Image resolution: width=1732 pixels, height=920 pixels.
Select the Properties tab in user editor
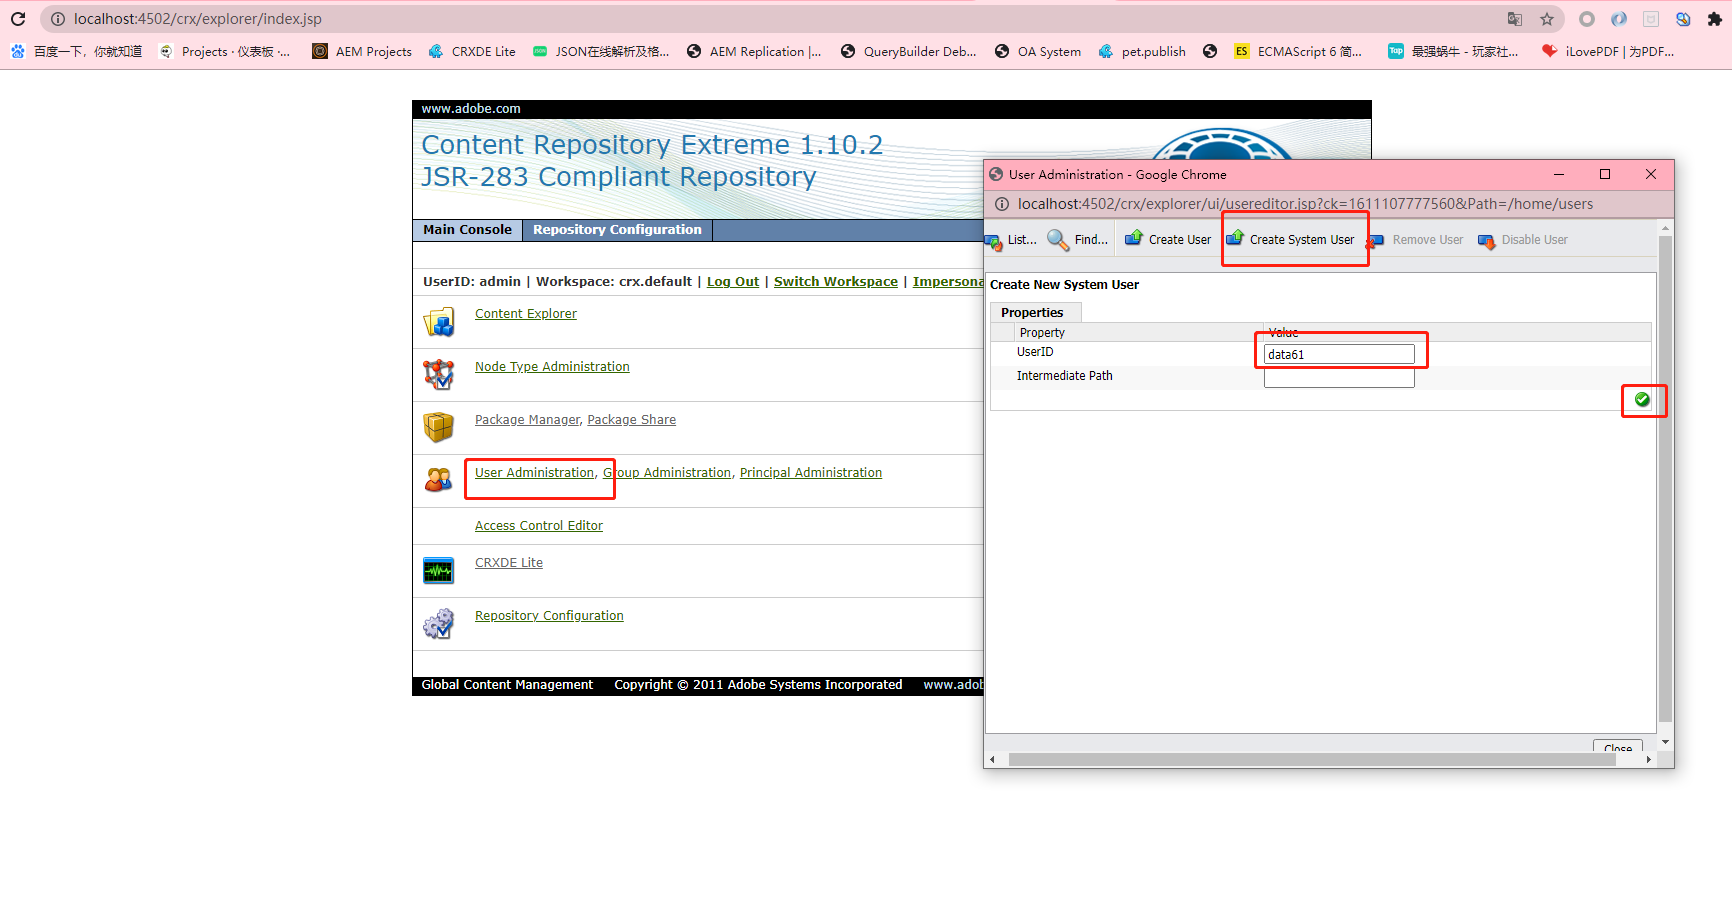tap(1036, 313)
